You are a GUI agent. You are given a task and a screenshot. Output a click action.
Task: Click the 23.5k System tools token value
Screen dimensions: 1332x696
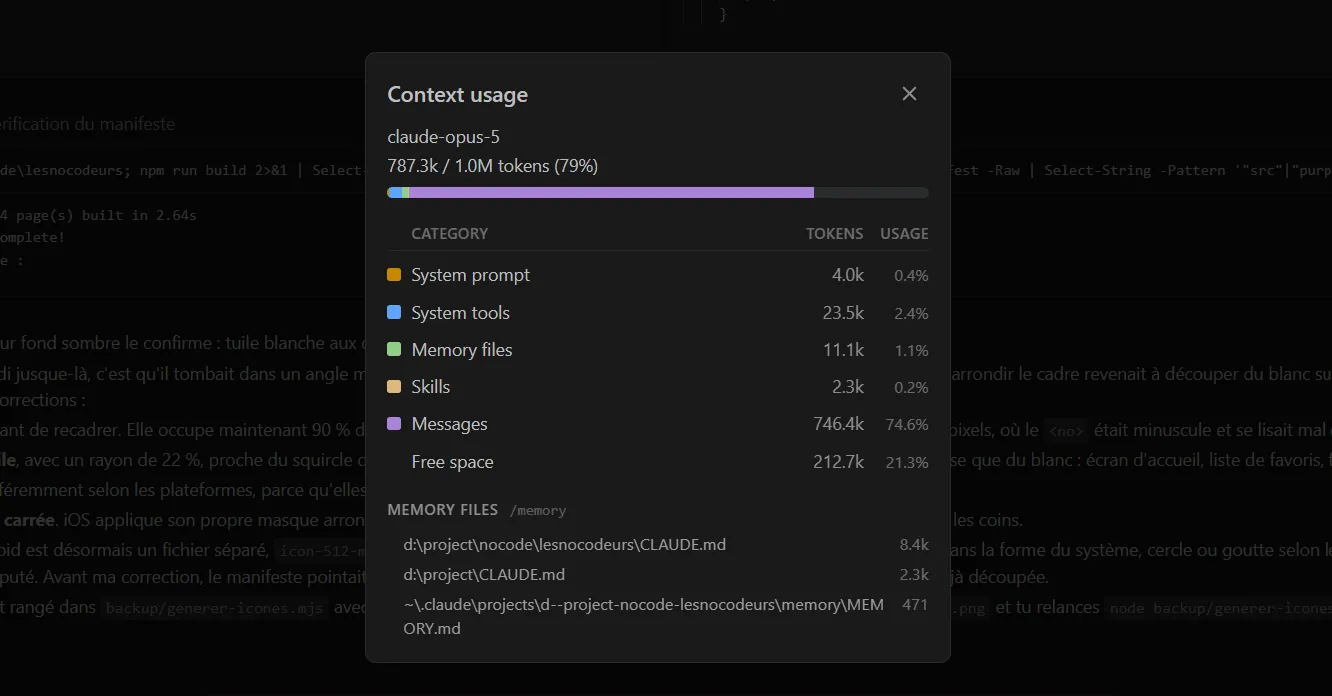click(843, 313)
